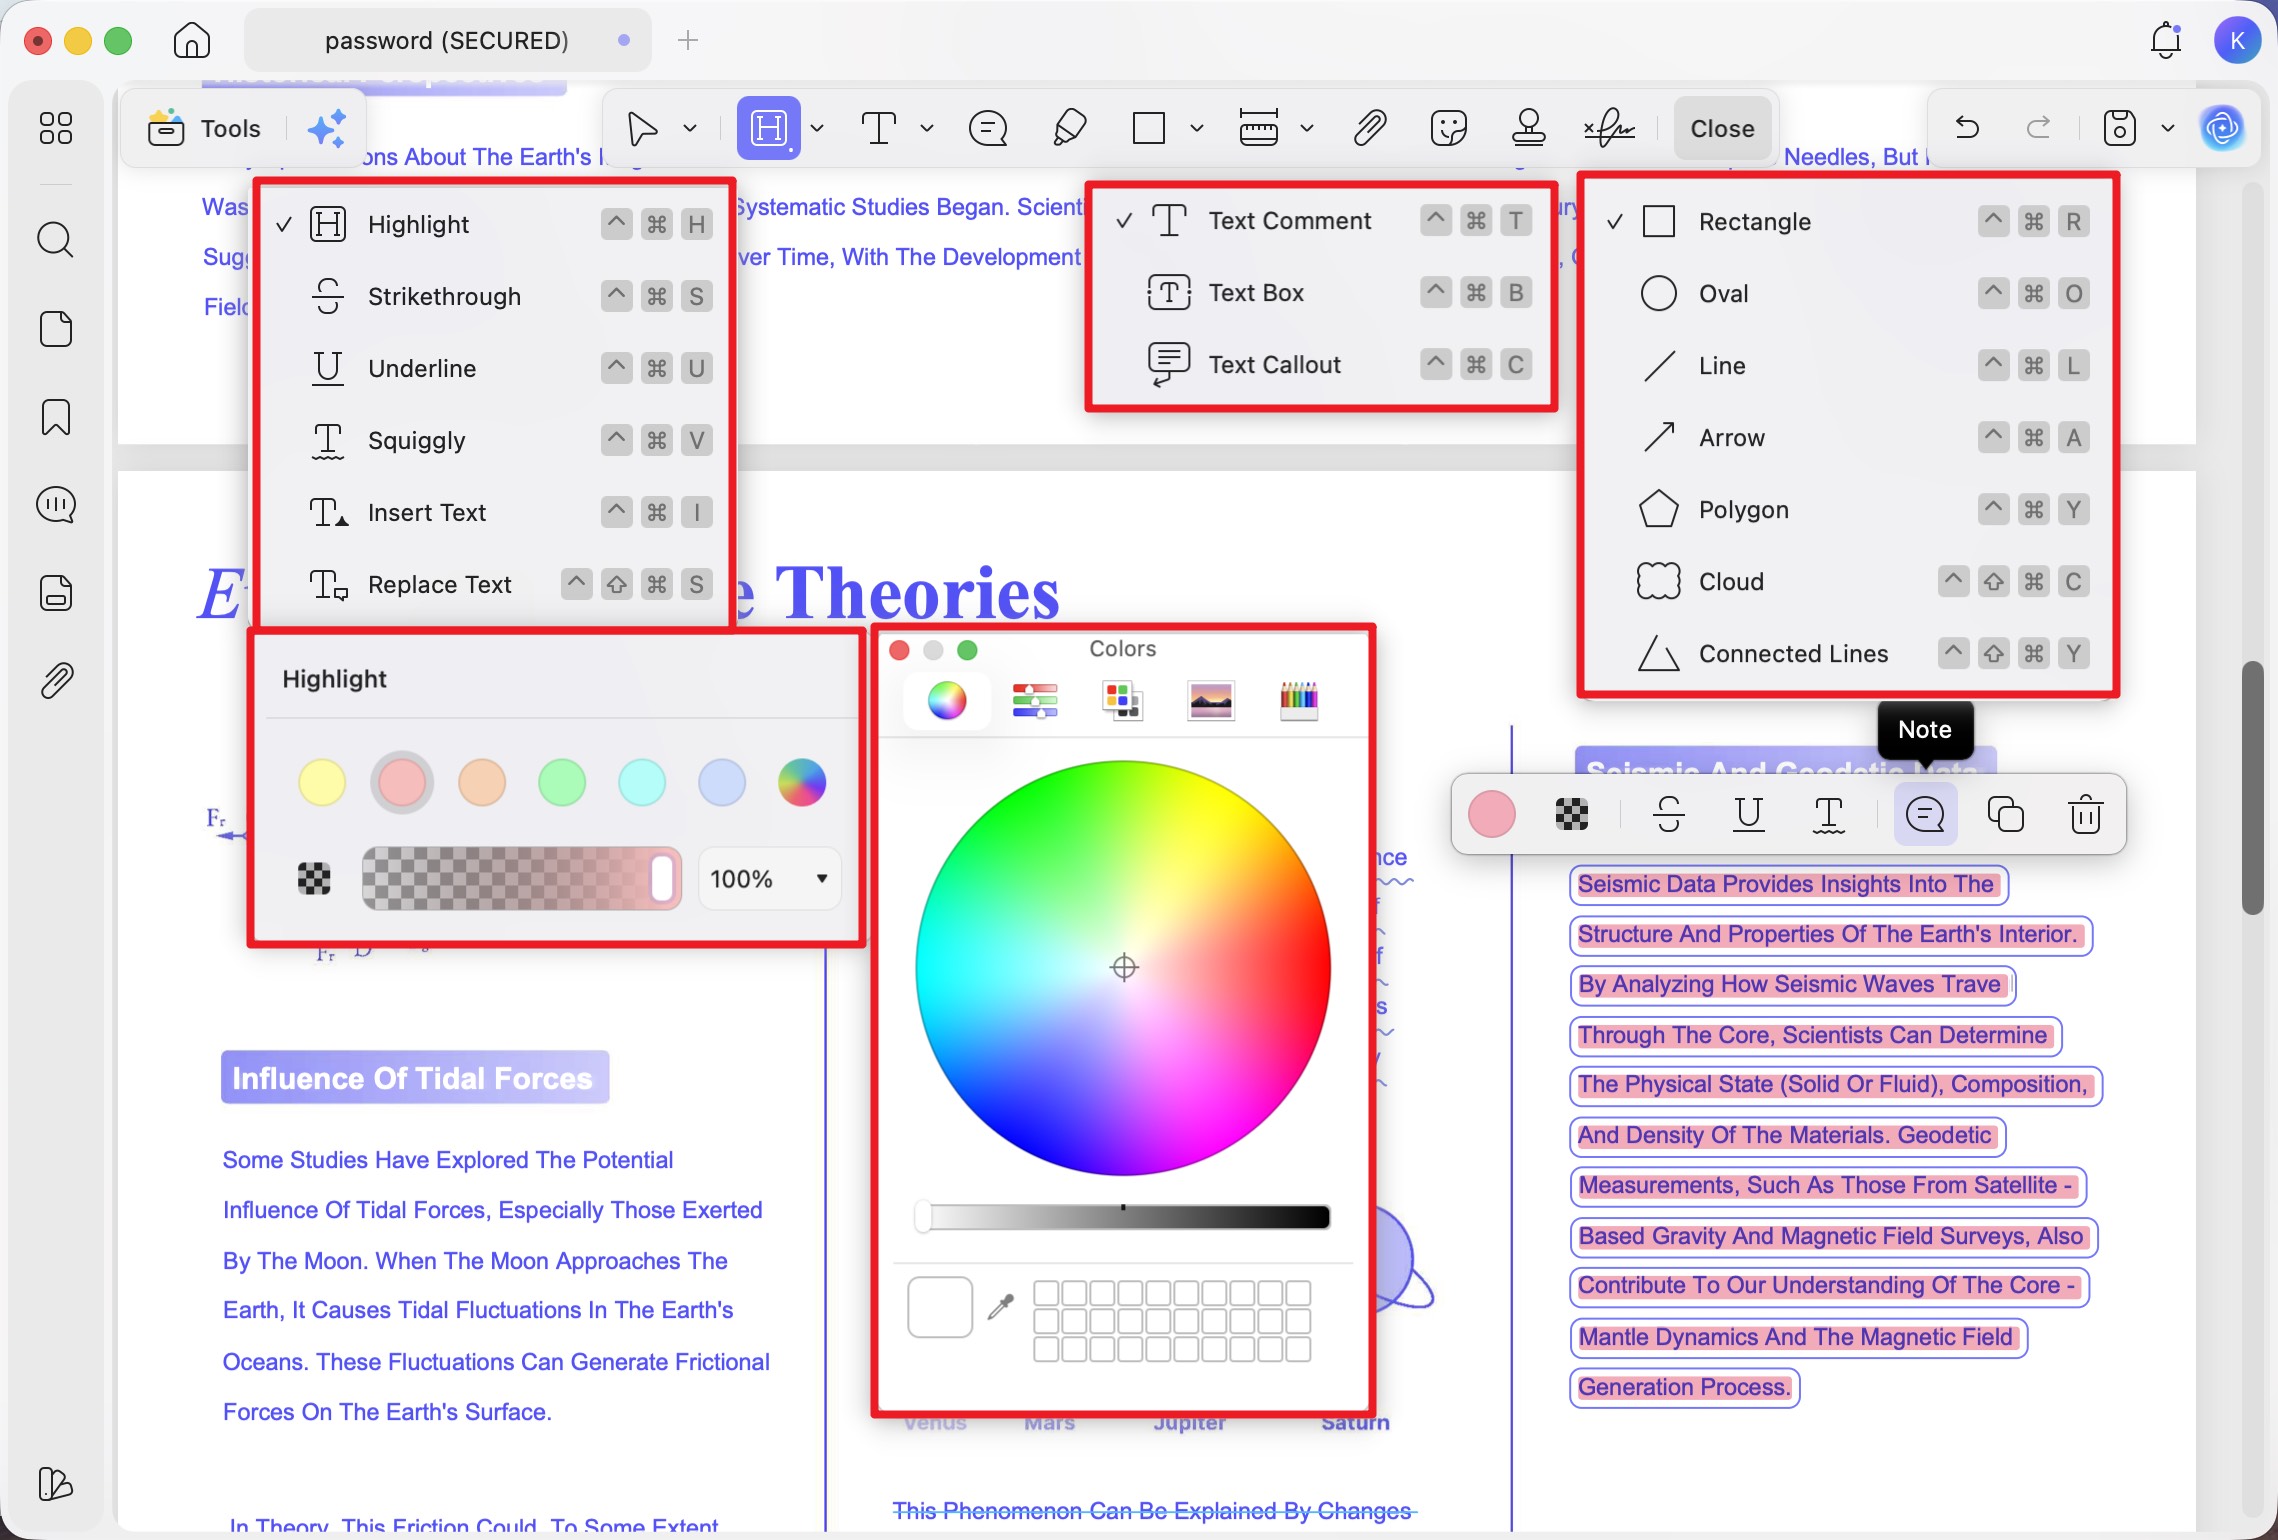Select the Text Comment tool in toolbar
2278x1540 pixels.
click(x=879, y=128)
